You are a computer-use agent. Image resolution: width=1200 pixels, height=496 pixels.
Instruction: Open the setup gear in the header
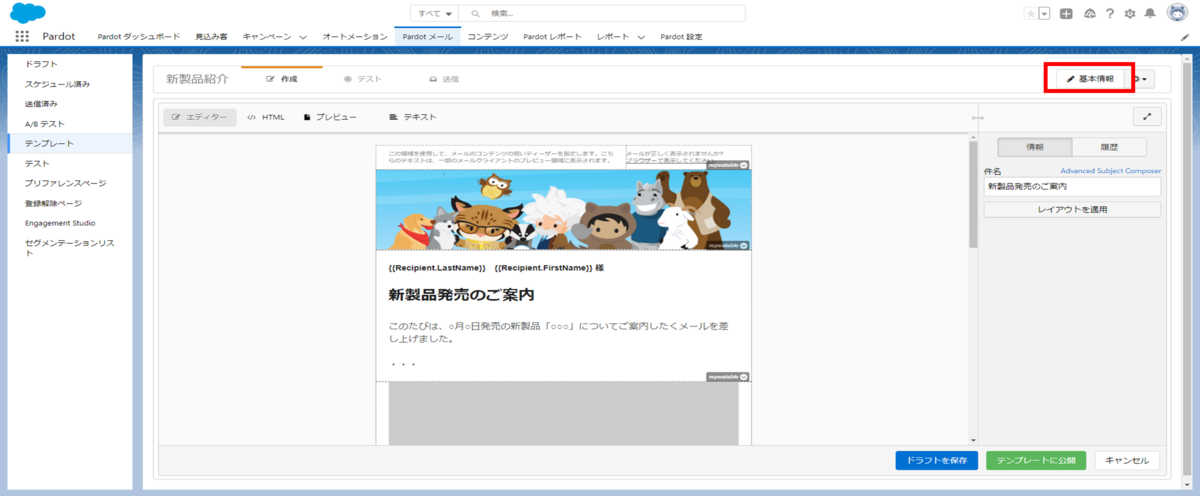1129,14
